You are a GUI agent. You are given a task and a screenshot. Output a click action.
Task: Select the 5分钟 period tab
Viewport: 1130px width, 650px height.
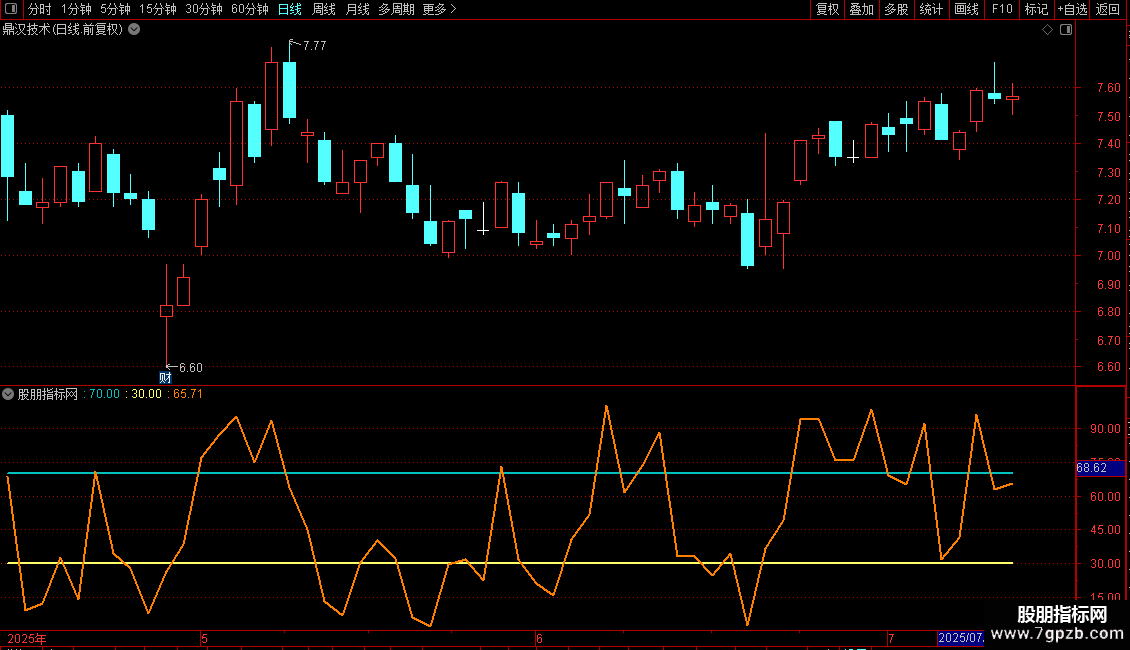coord(115,9)
